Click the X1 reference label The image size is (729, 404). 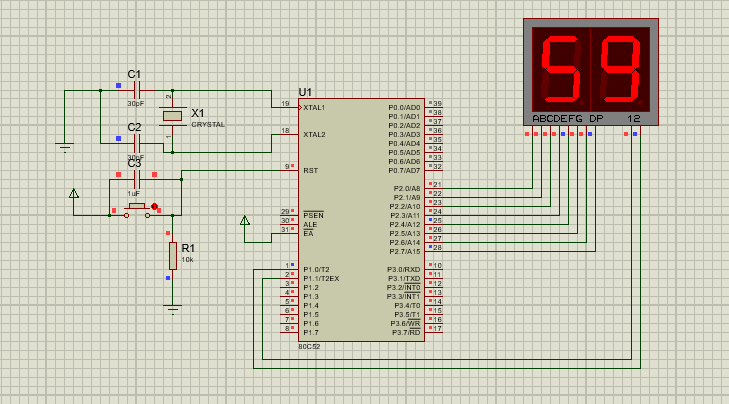click(x=198, y=113)
